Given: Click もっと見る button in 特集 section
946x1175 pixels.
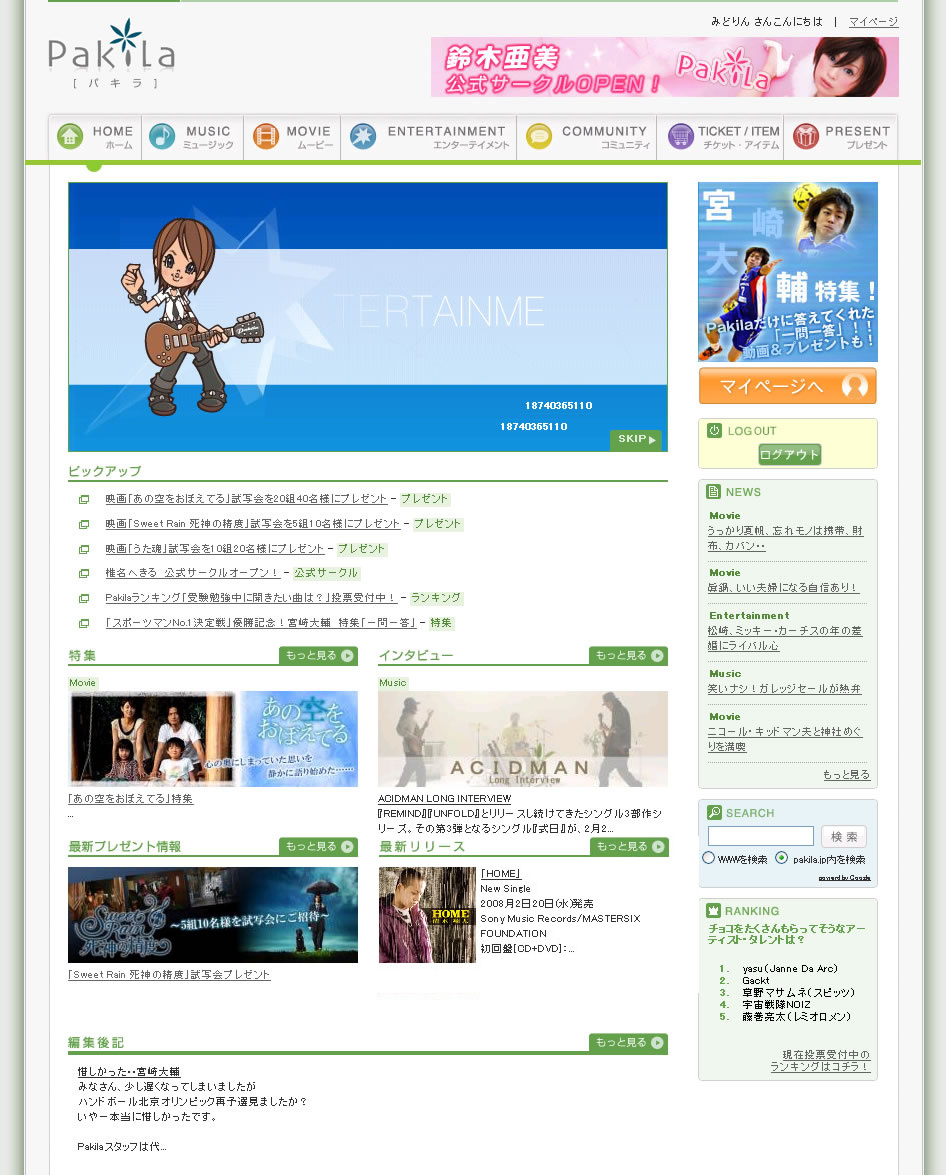Looking at the screenshot, I should tap(318, 656).
